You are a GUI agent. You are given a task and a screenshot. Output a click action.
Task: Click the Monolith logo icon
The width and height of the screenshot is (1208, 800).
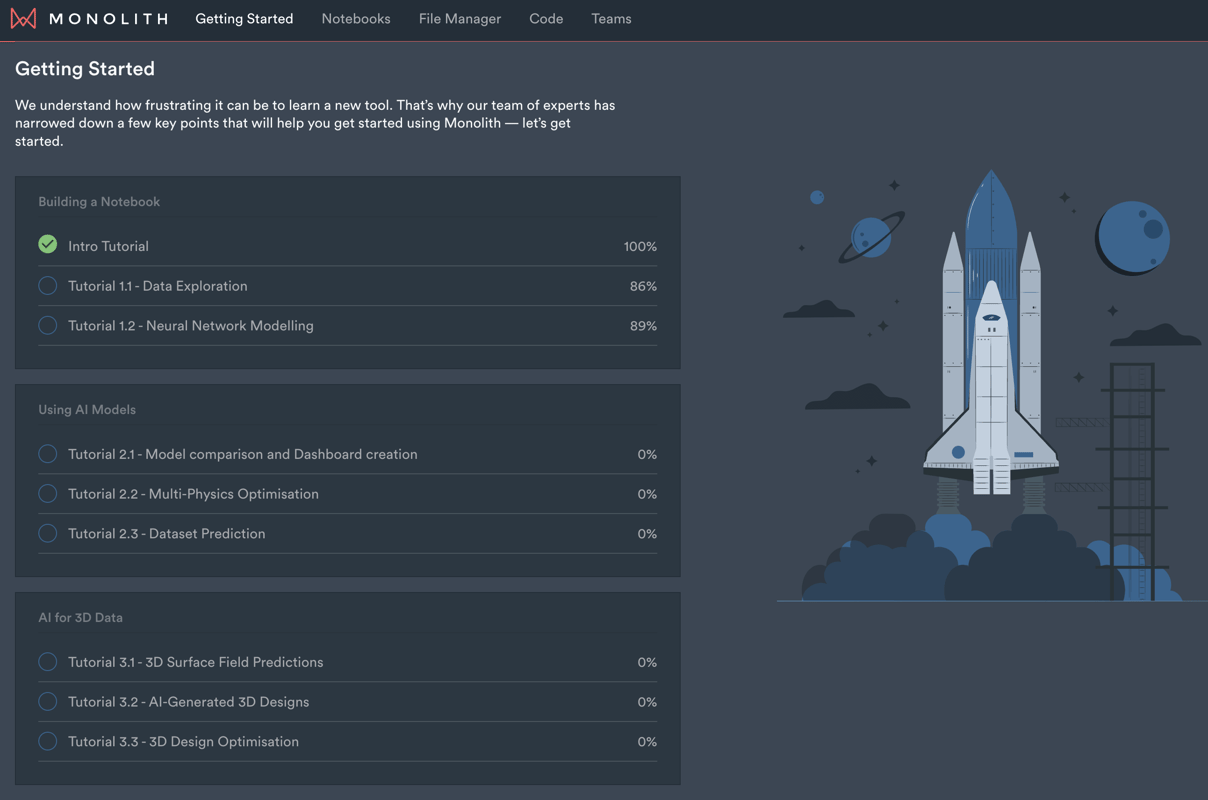tap(23, 17)
